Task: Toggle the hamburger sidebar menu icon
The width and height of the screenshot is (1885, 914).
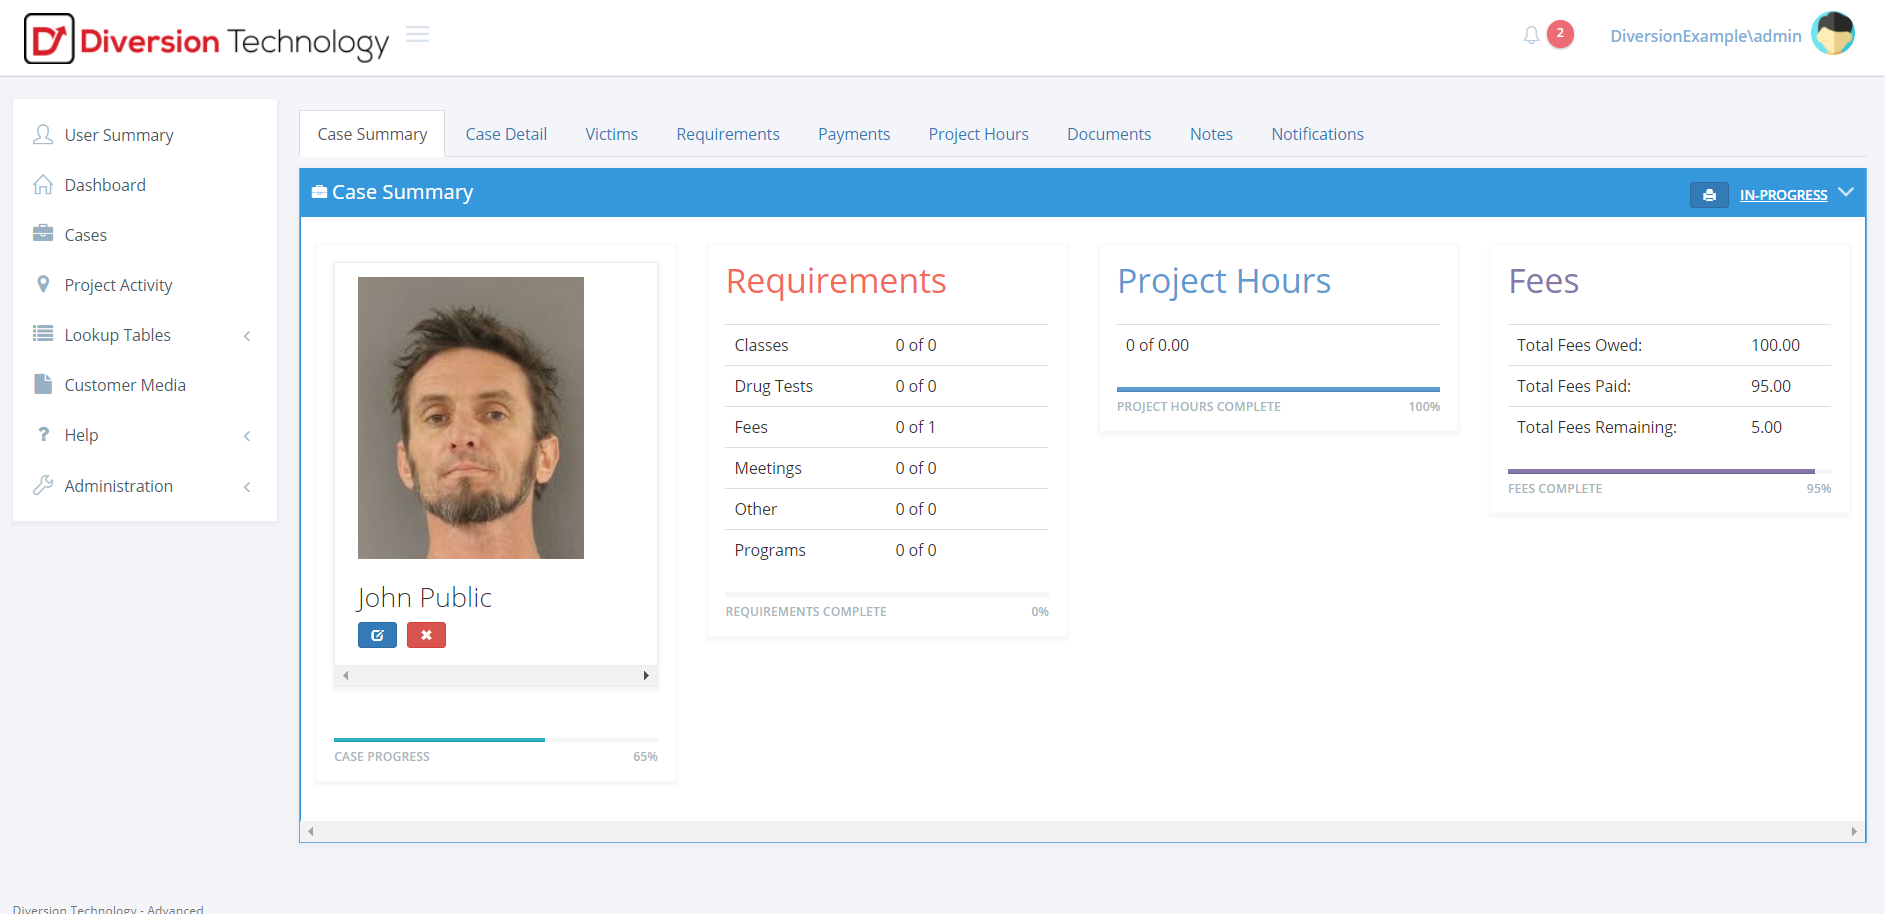Action: 417,35
